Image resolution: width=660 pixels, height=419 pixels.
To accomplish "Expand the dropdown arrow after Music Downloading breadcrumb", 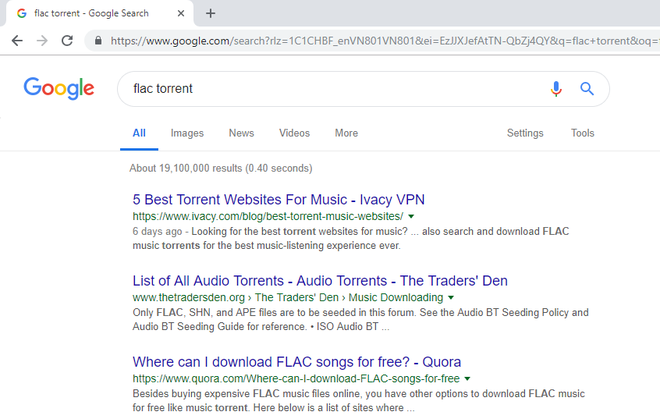I will tap(451, 298).
